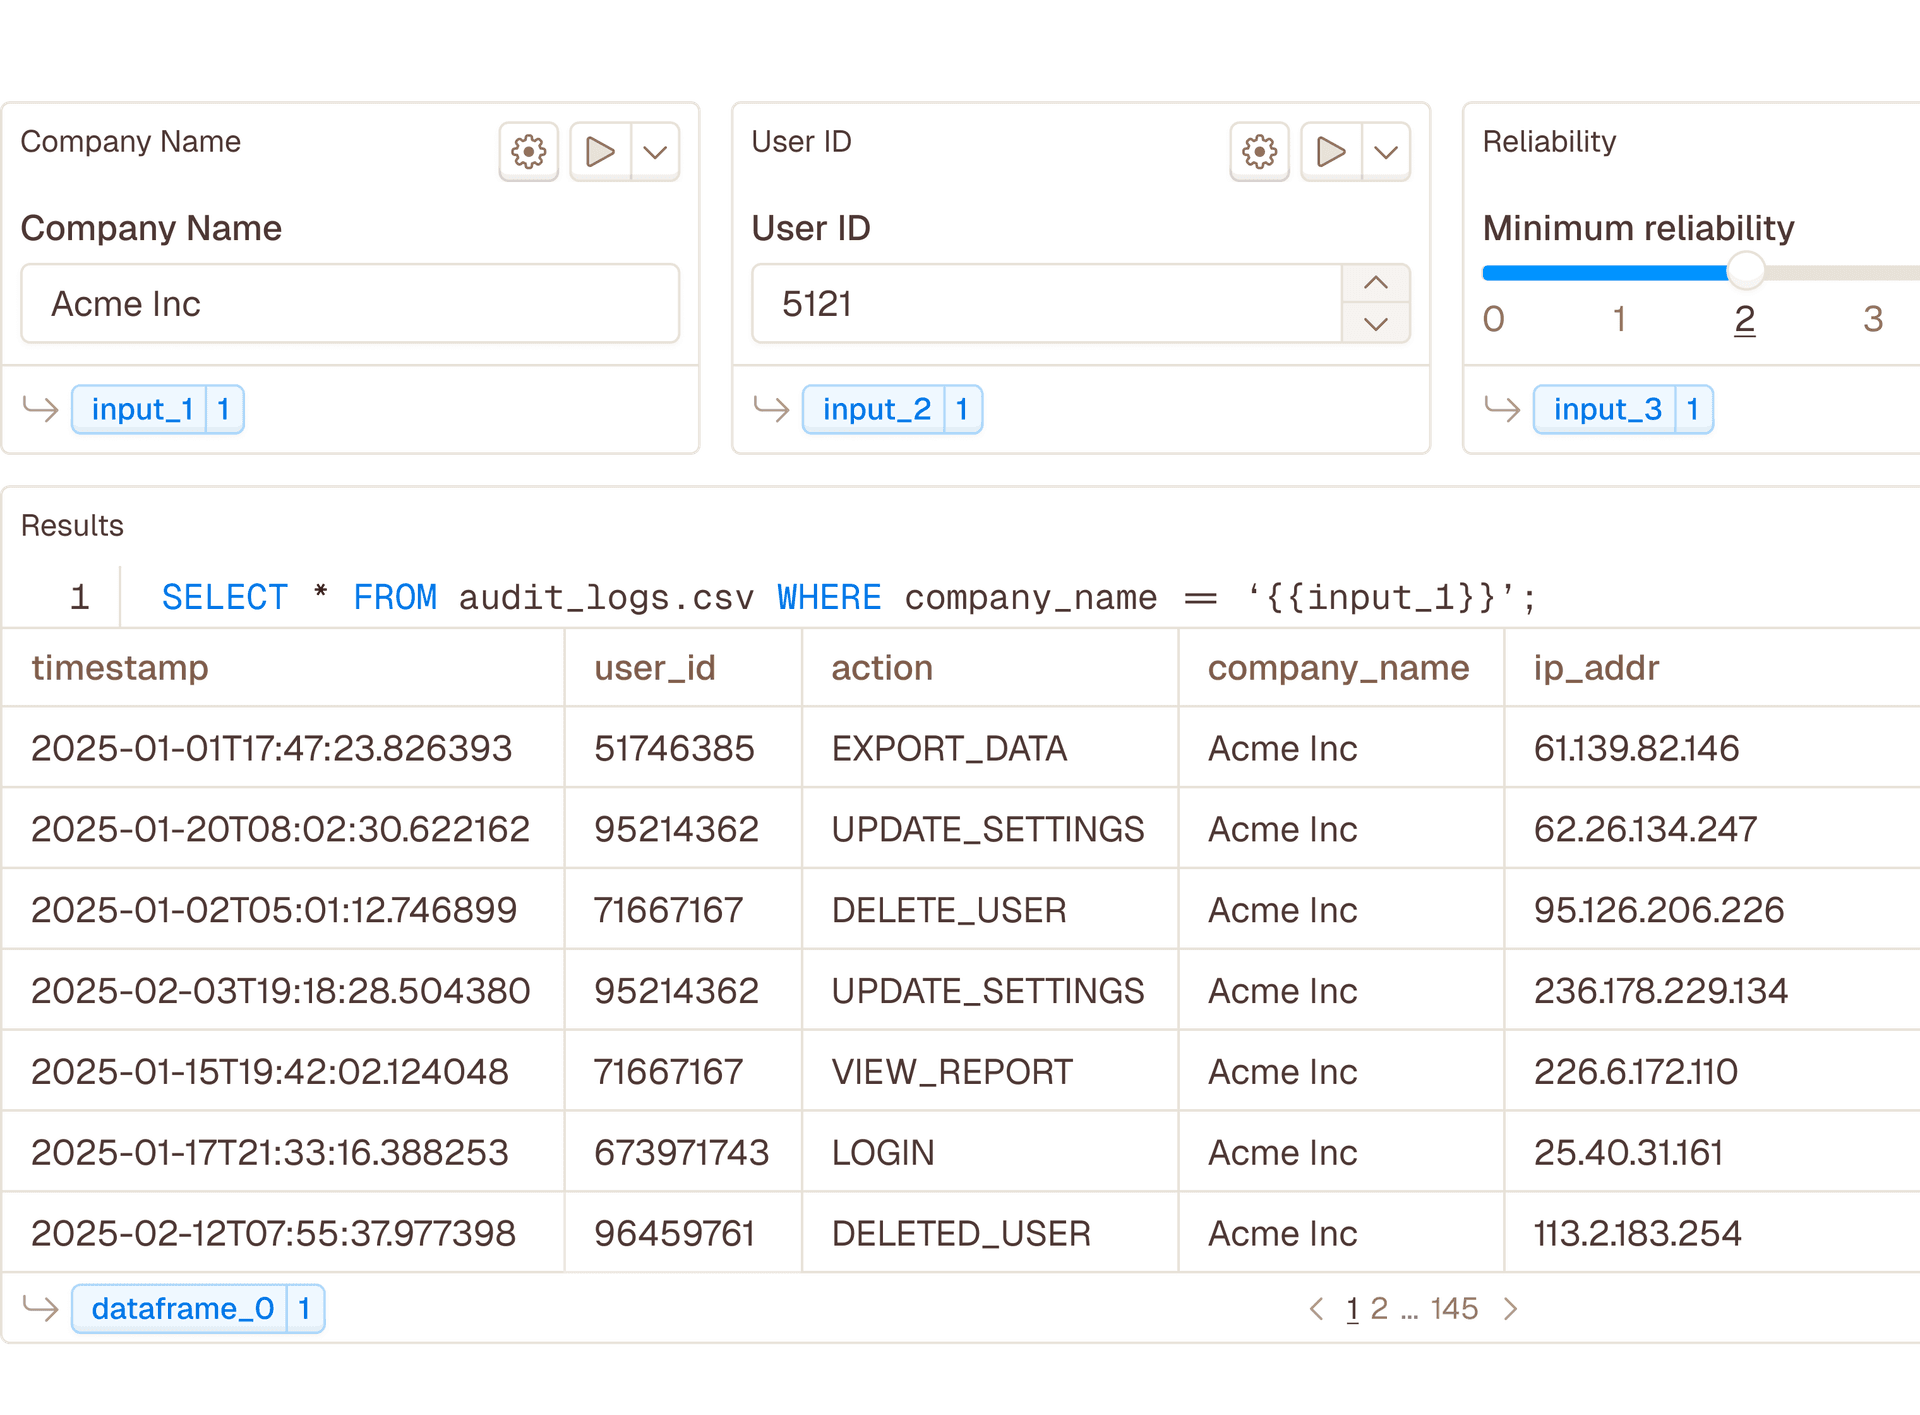
Task: Click the User ID number field
Action: (x=1045, y=304)
